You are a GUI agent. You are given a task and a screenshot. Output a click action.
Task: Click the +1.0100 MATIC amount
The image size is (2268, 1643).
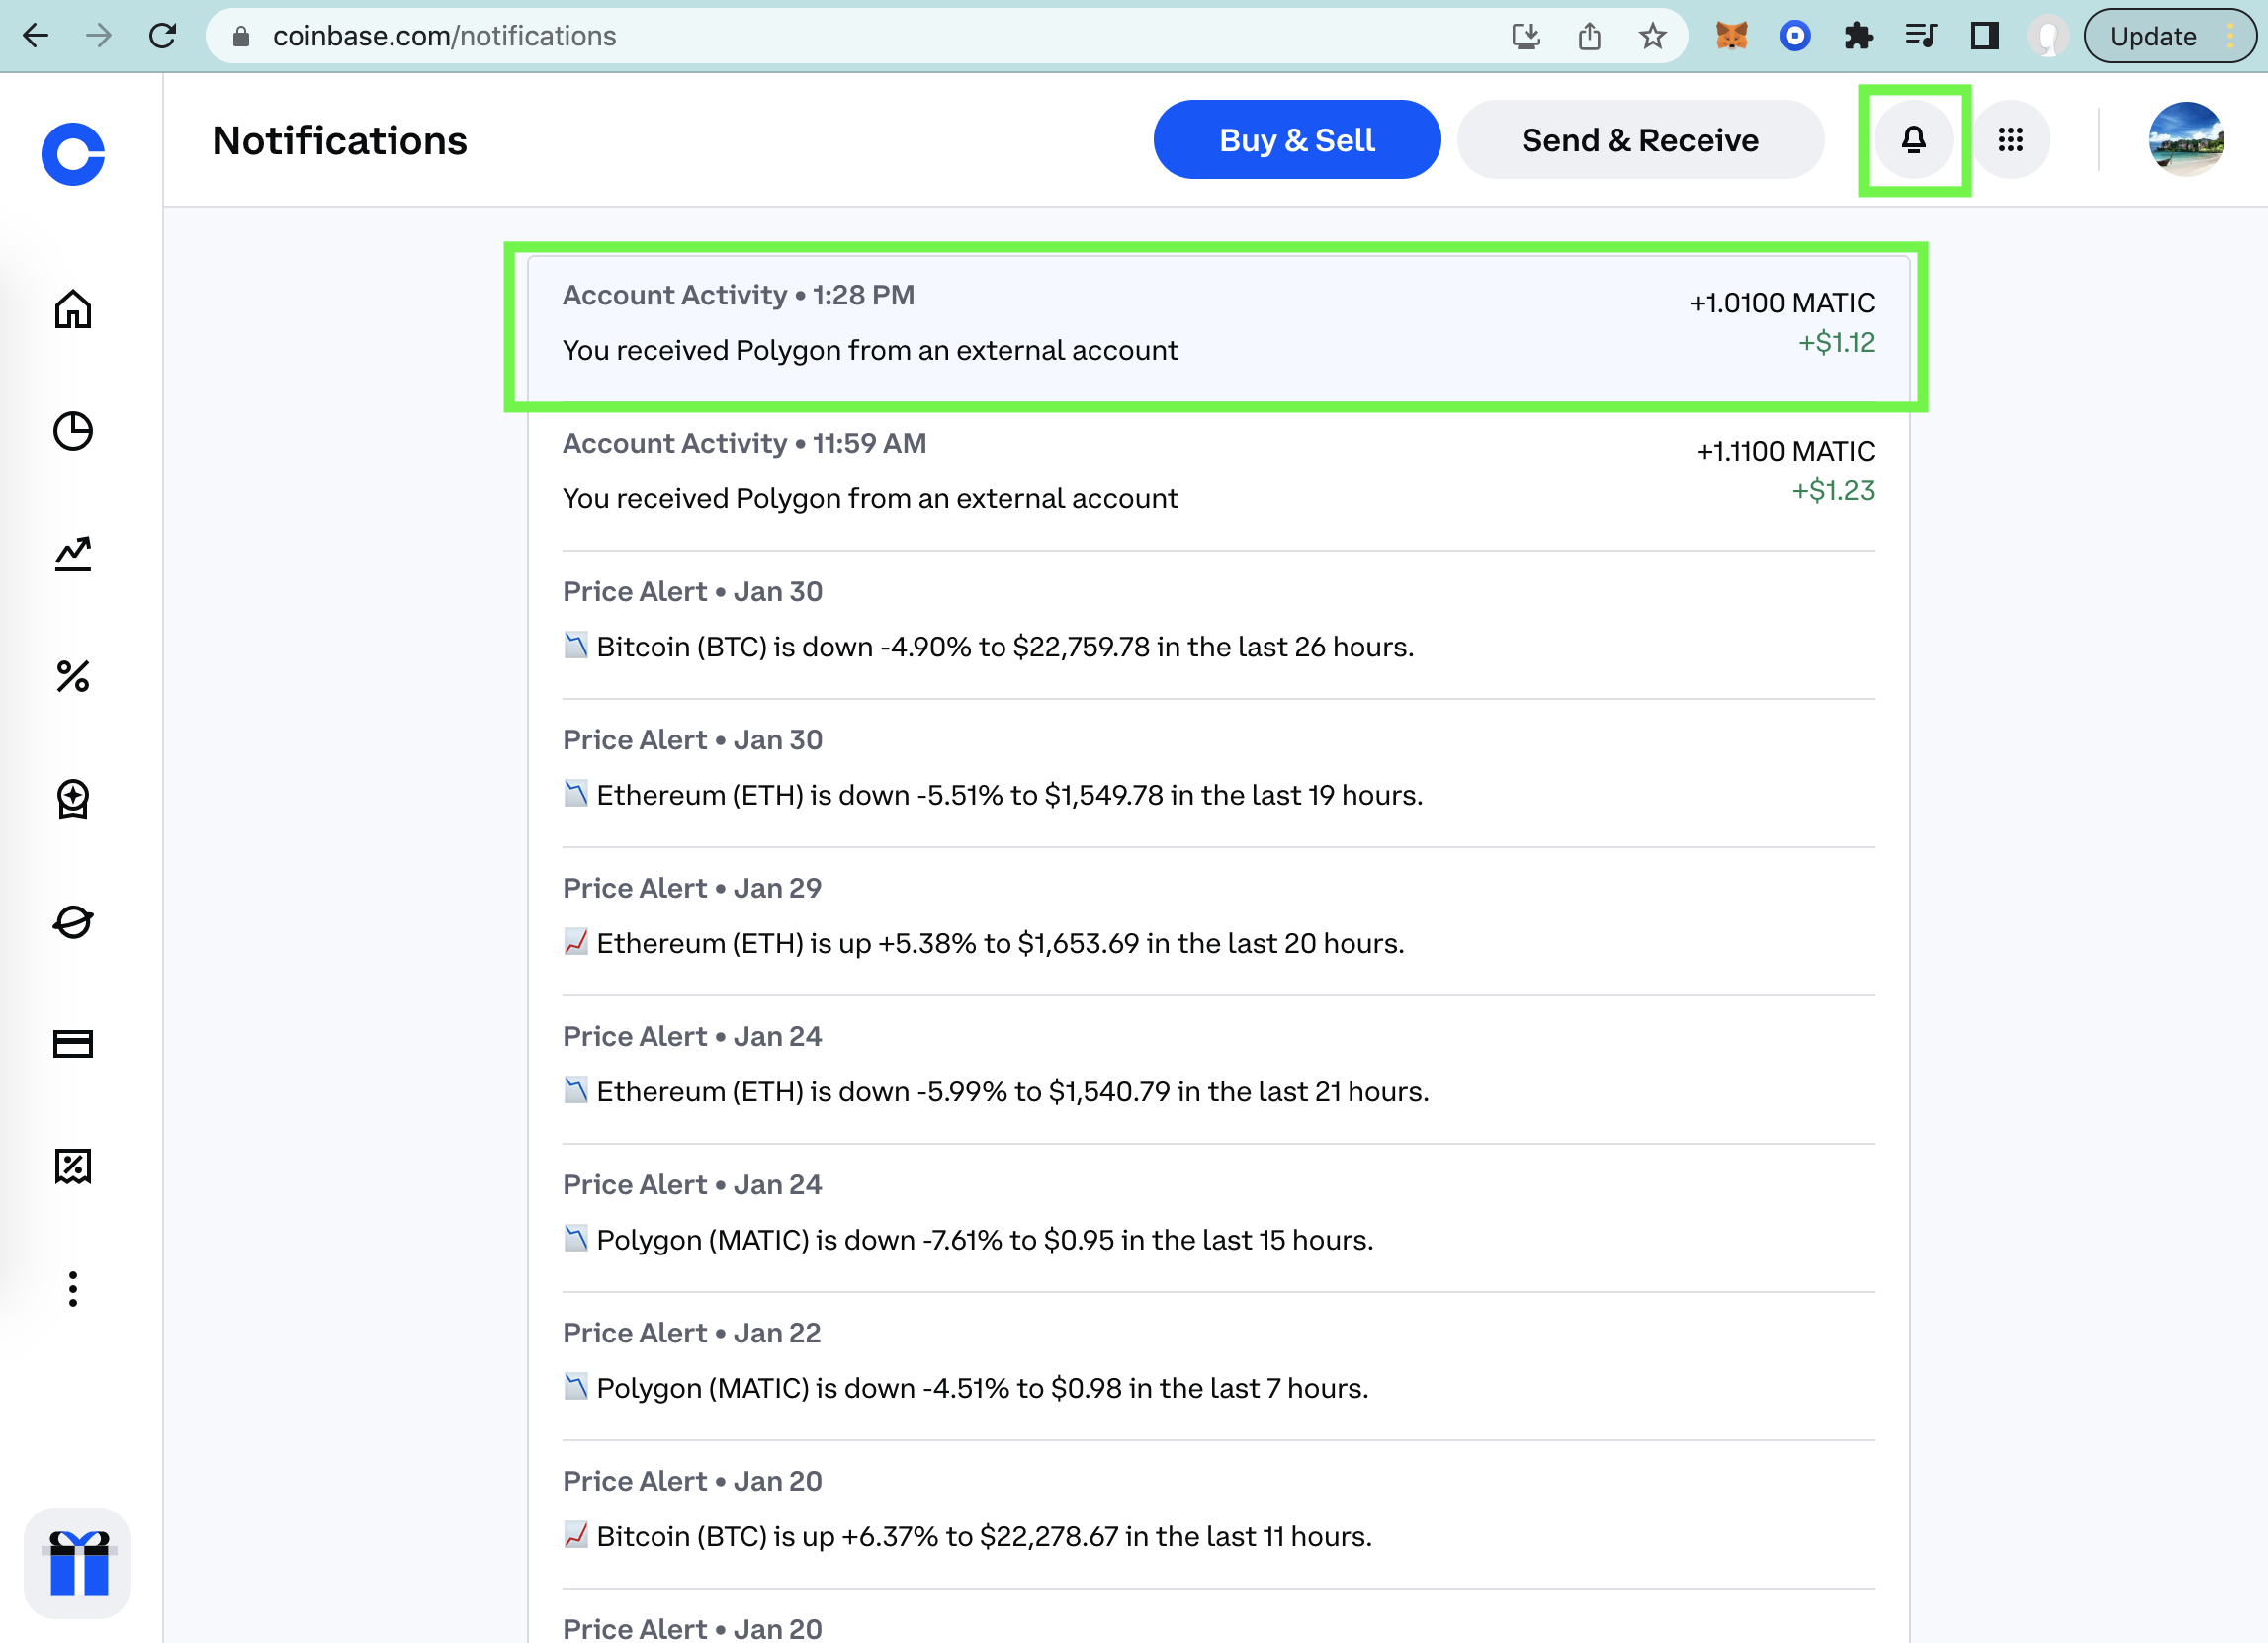[1781, 303]
